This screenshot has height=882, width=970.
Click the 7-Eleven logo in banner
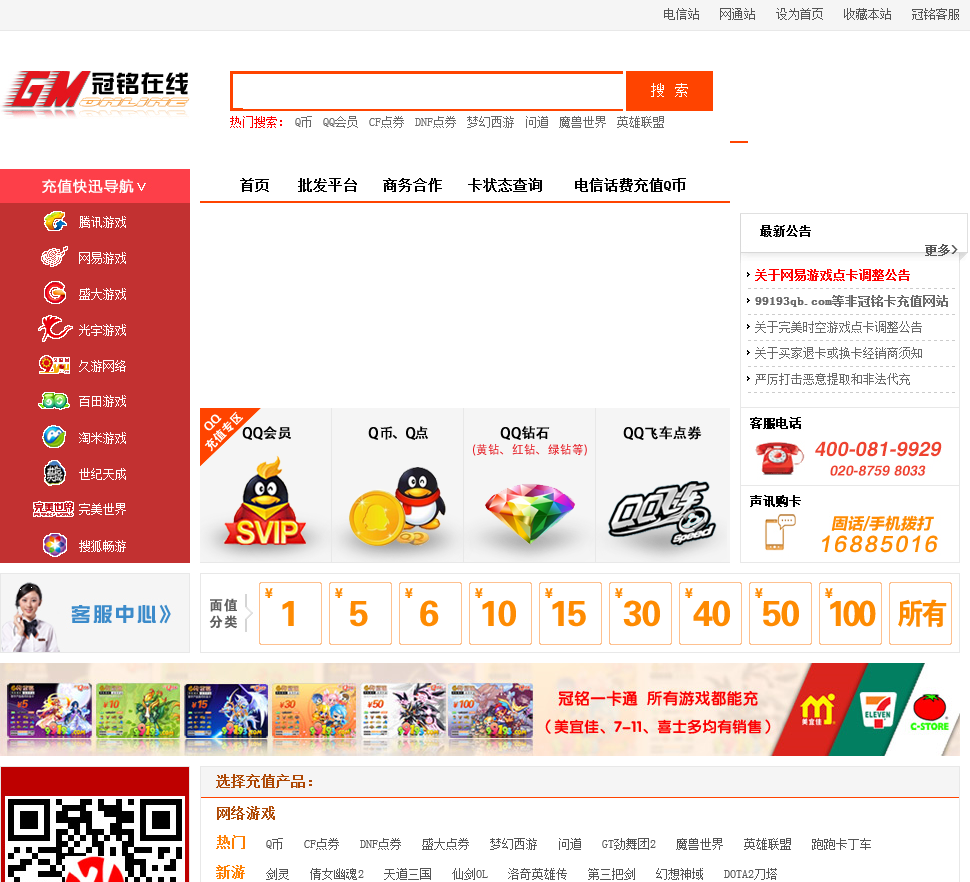[877, 711]
